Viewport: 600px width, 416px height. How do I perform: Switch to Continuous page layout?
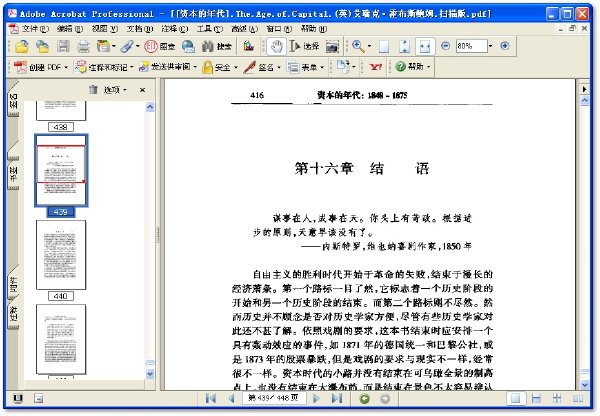(x=536, y=399)
